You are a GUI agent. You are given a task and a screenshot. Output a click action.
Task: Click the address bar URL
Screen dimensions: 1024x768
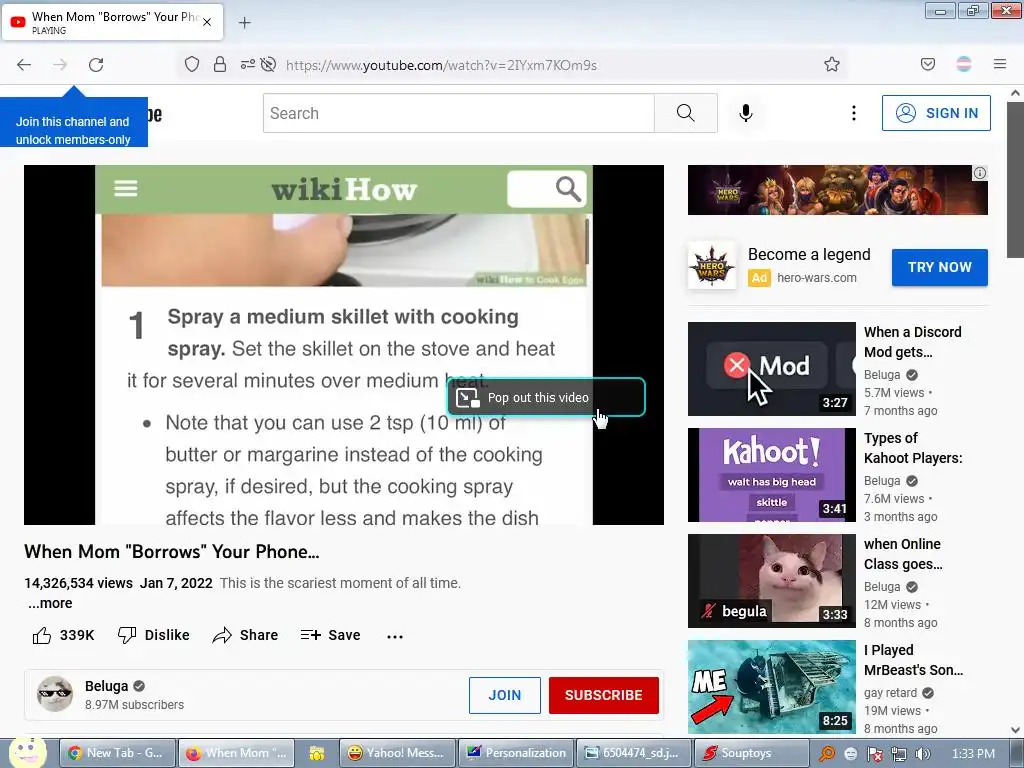pos(441,65)
